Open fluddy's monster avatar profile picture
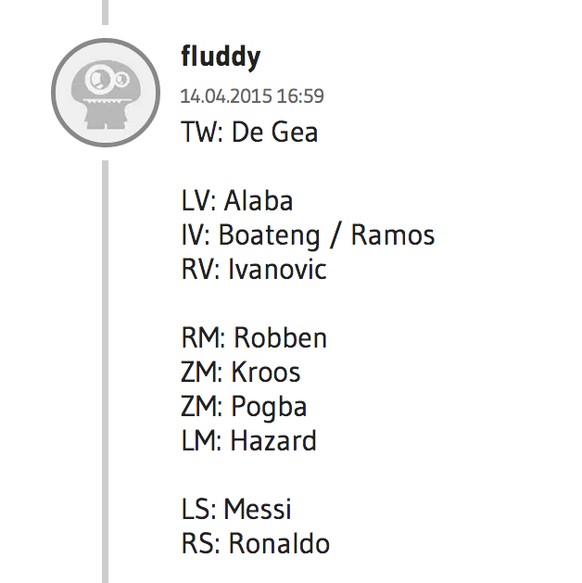Viewport: 582px width, 583px height. click(x=106, y=93)
